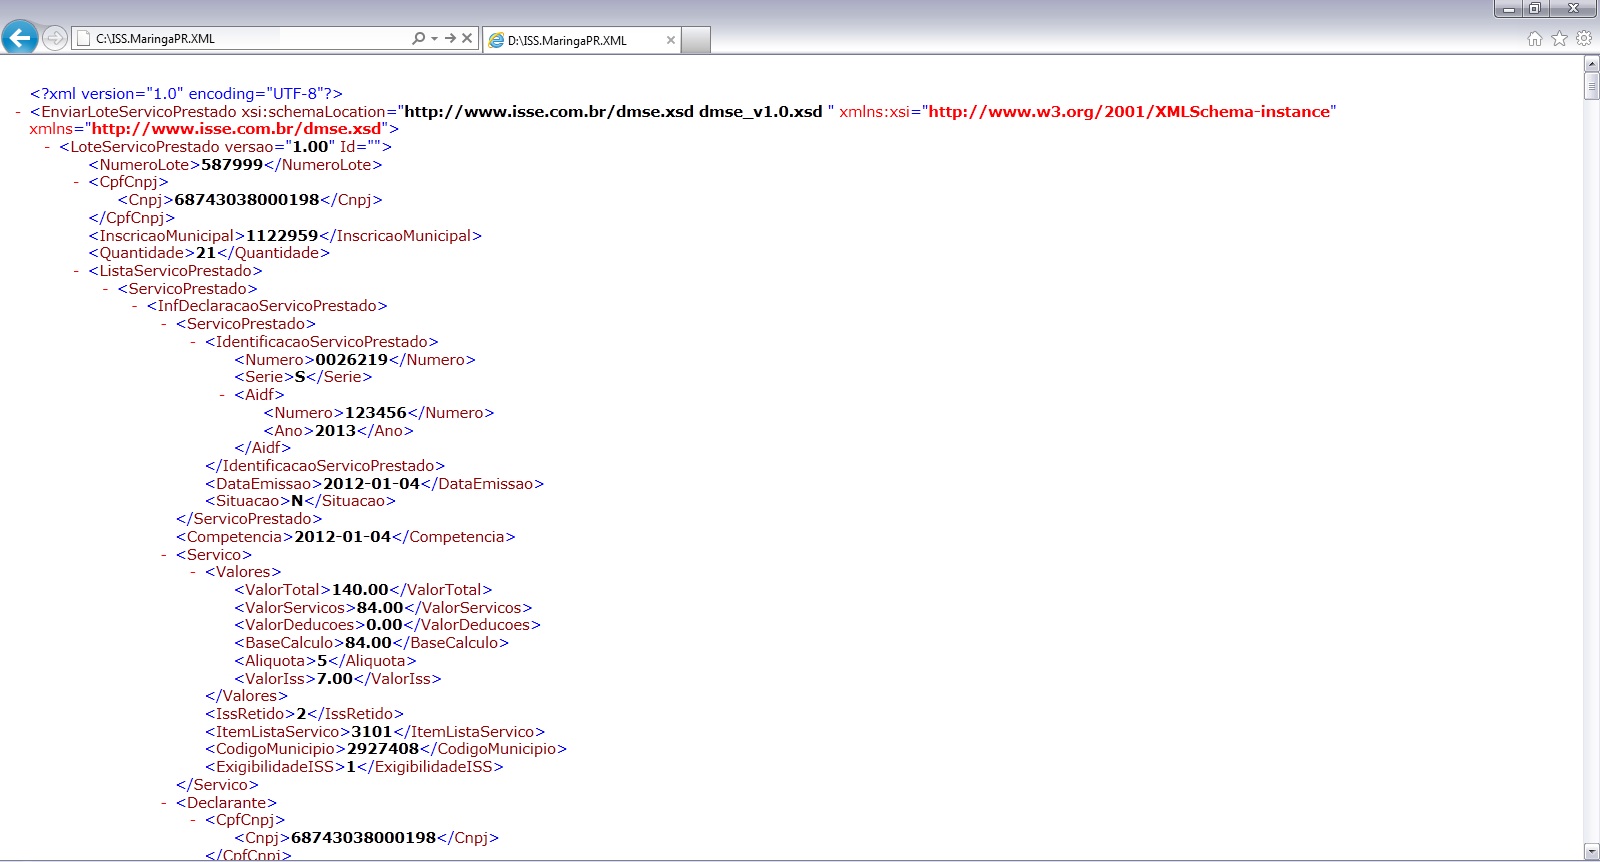
Task: Collapse the Valores node
Action: 193,572
